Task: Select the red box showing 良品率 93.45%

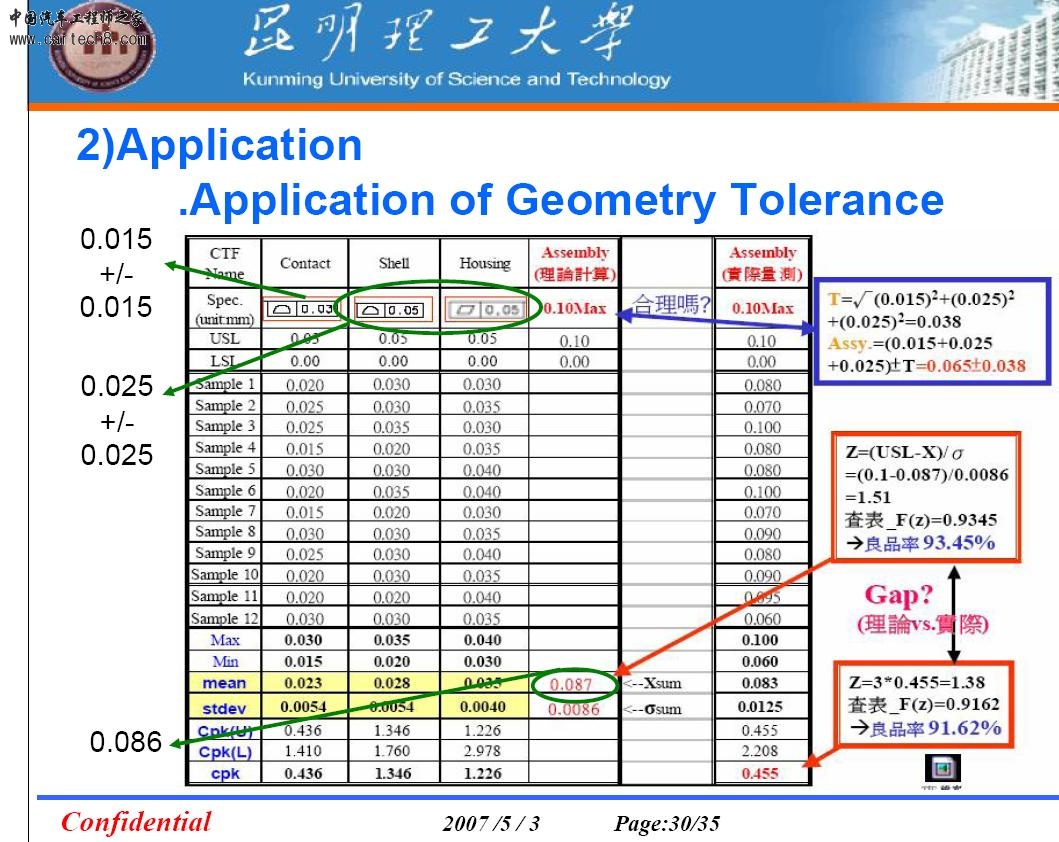Action: [x=925, y=494]
